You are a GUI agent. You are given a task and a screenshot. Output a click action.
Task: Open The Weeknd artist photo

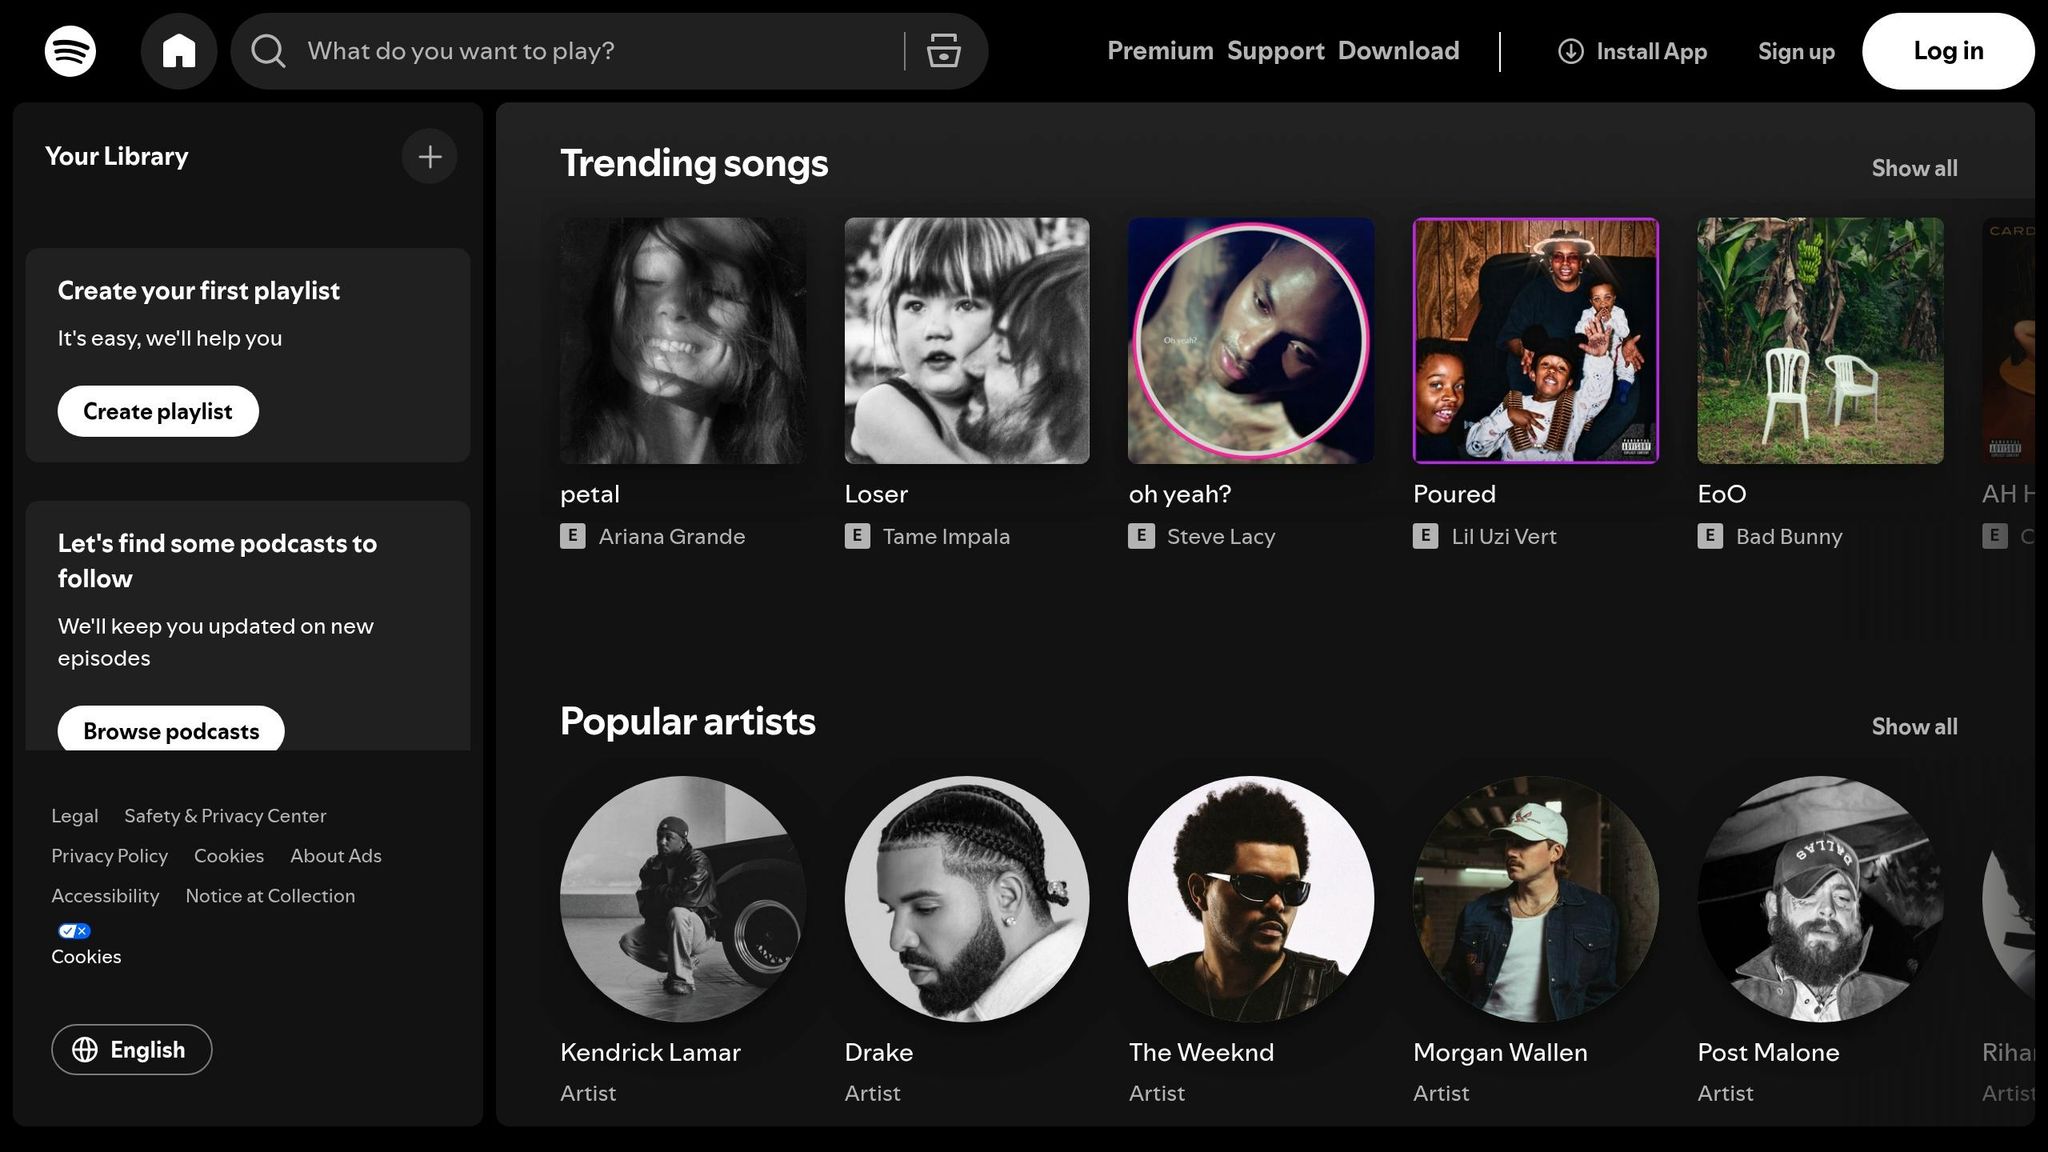click(x=1251, y=899)
